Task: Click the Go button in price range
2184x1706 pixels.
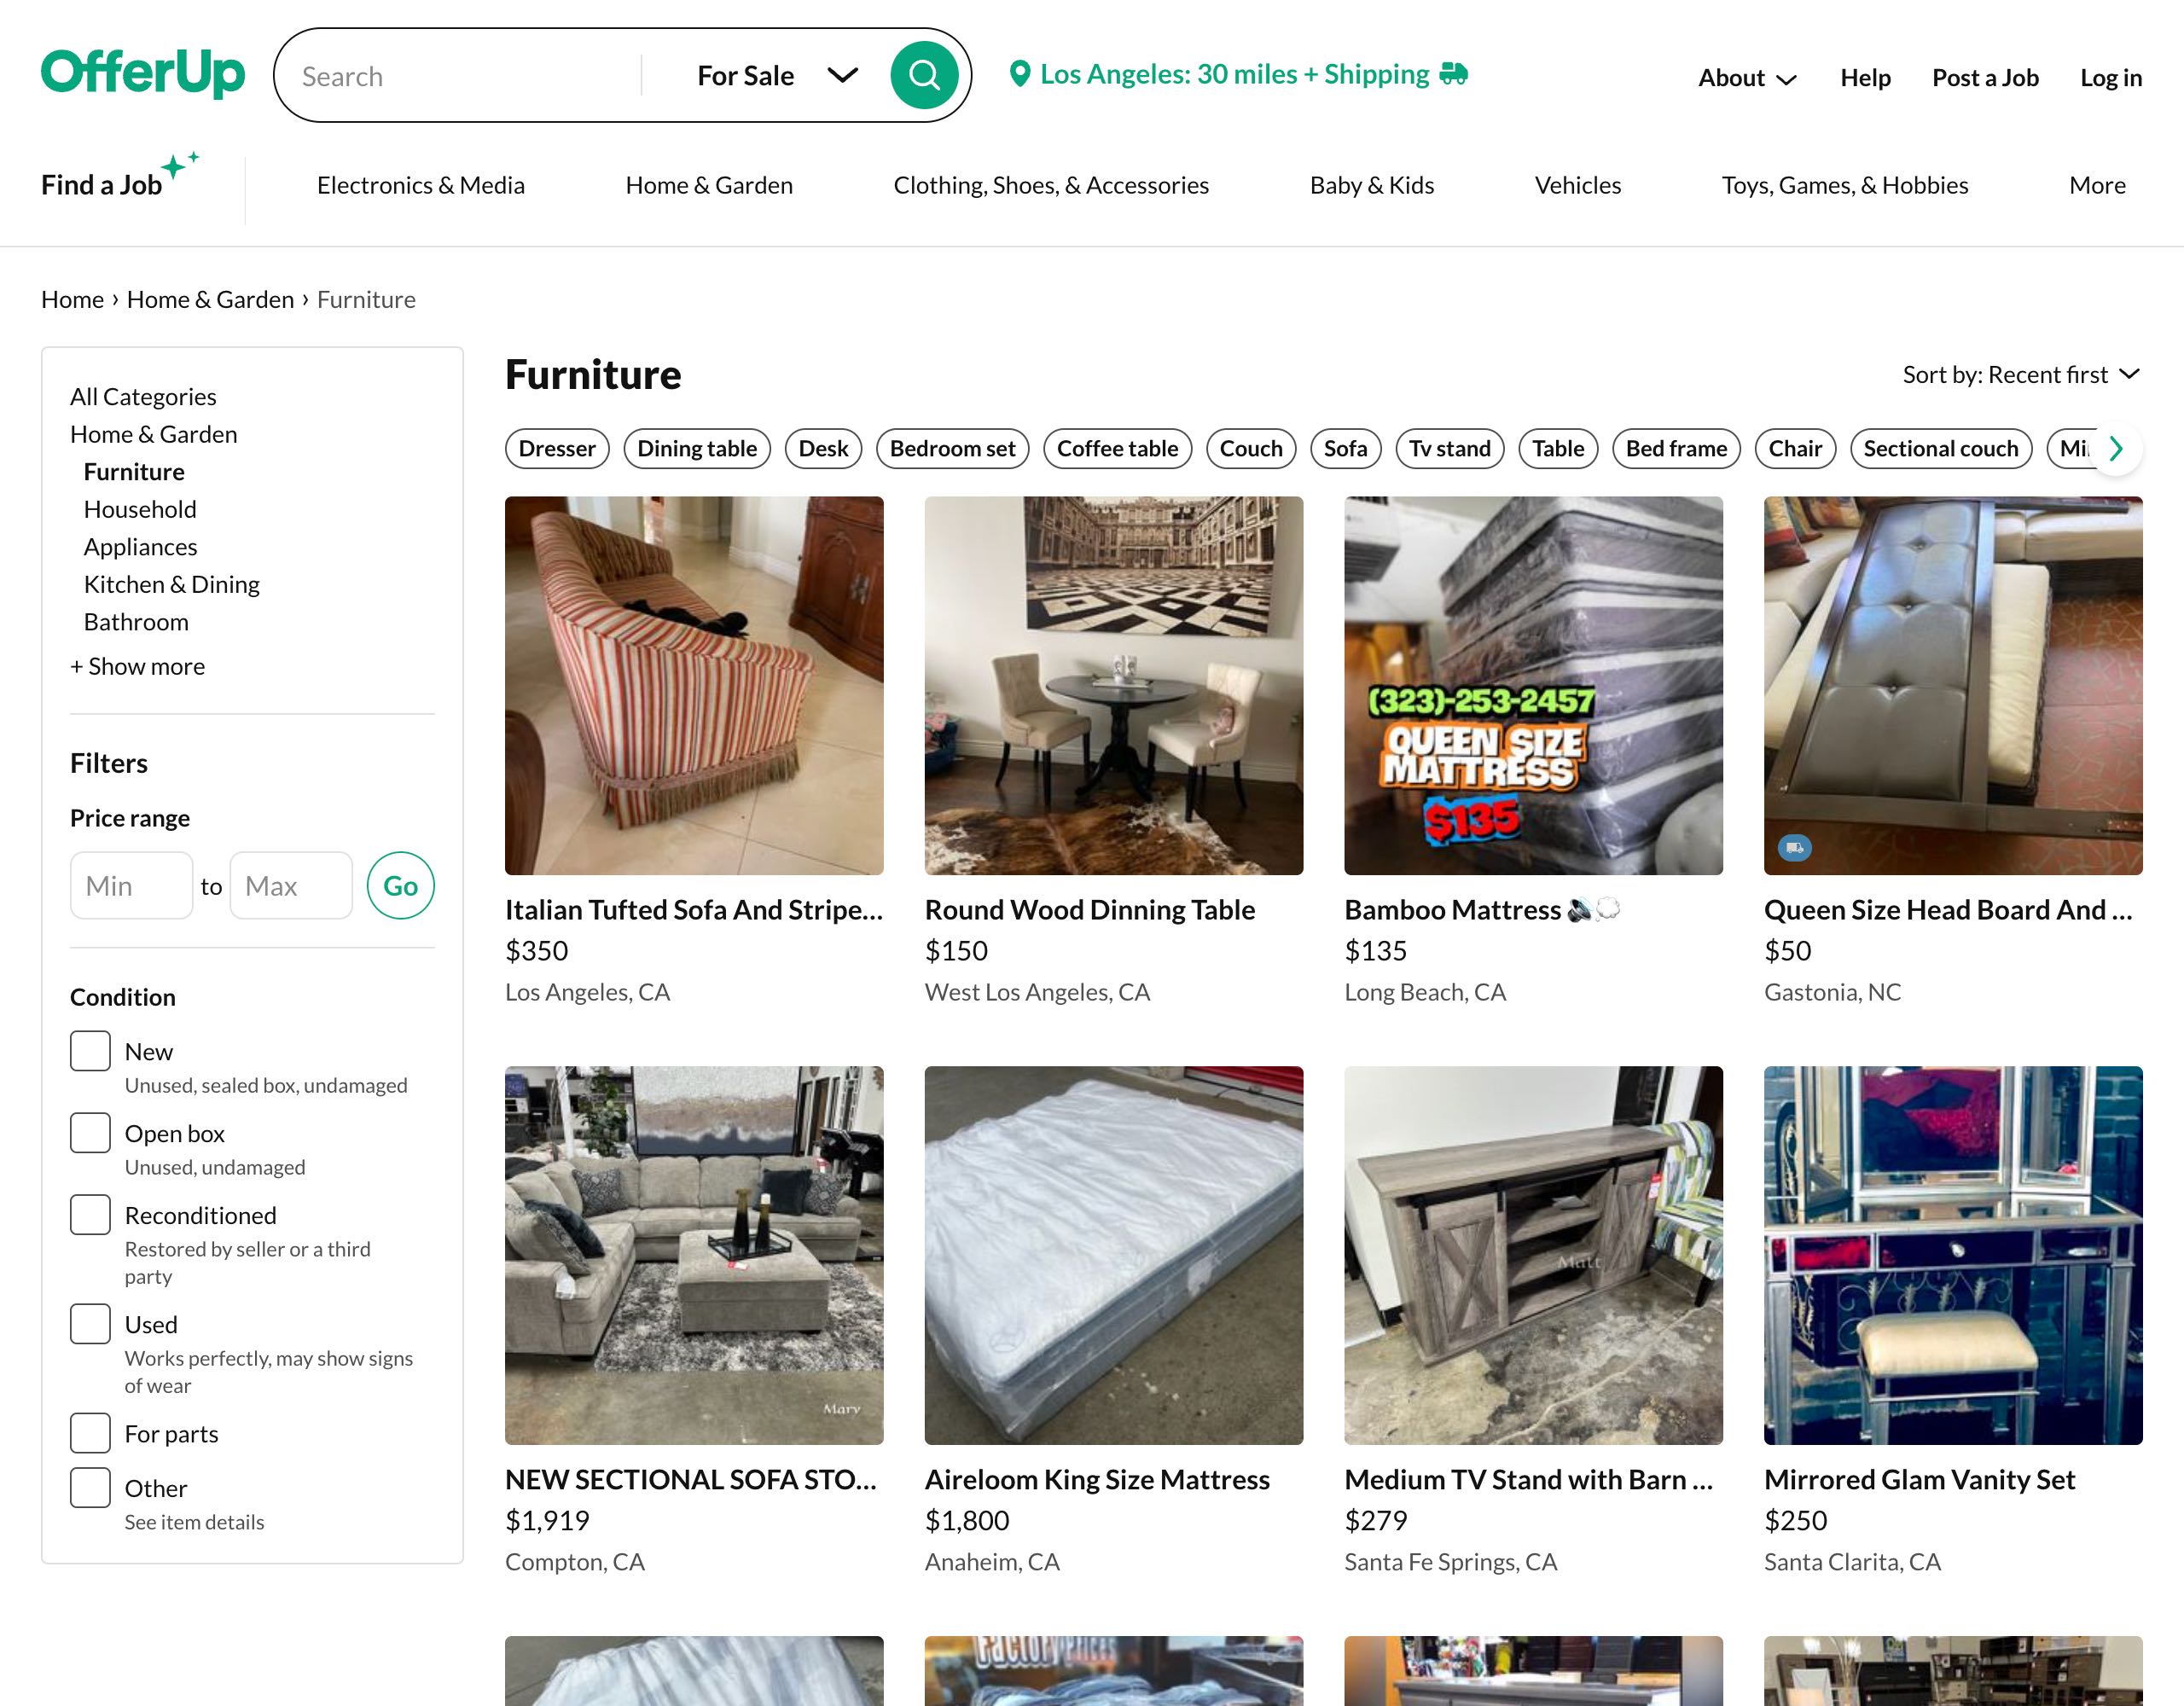Action: pos(400,885)
